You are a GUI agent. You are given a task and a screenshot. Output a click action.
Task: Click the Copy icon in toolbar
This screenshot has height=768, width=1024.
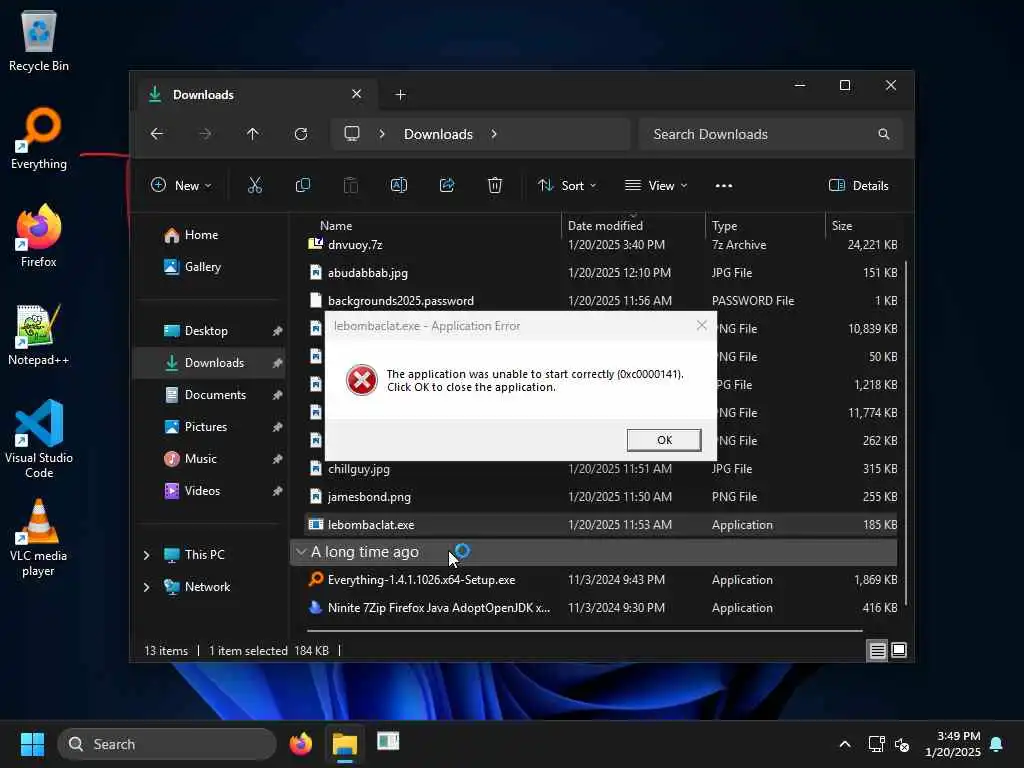coord(303,185)
